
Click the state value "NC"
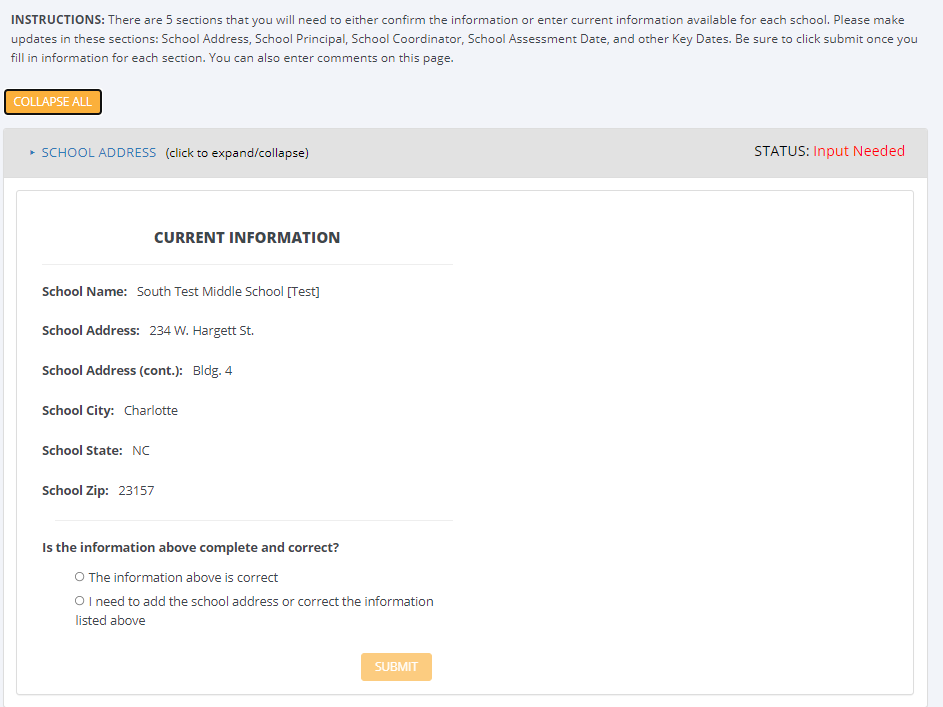[141, 451]
